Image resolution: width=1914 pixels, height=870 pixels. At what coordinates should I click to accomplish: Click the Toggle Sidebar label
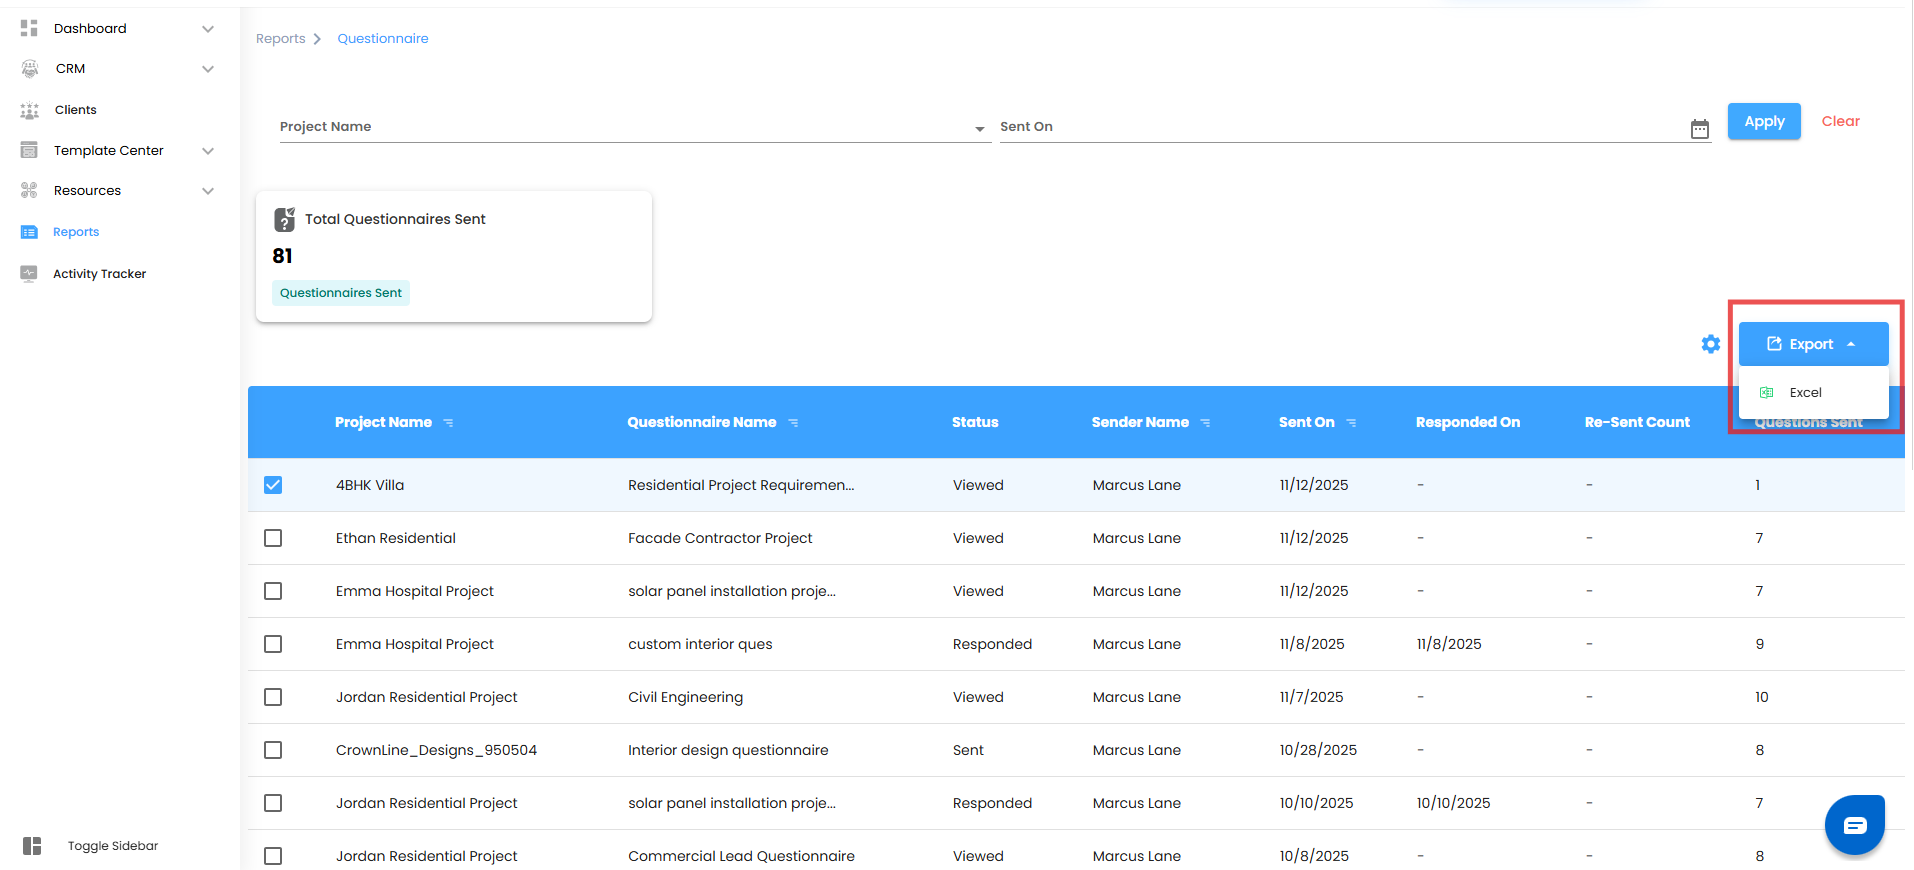click(113, 846)
